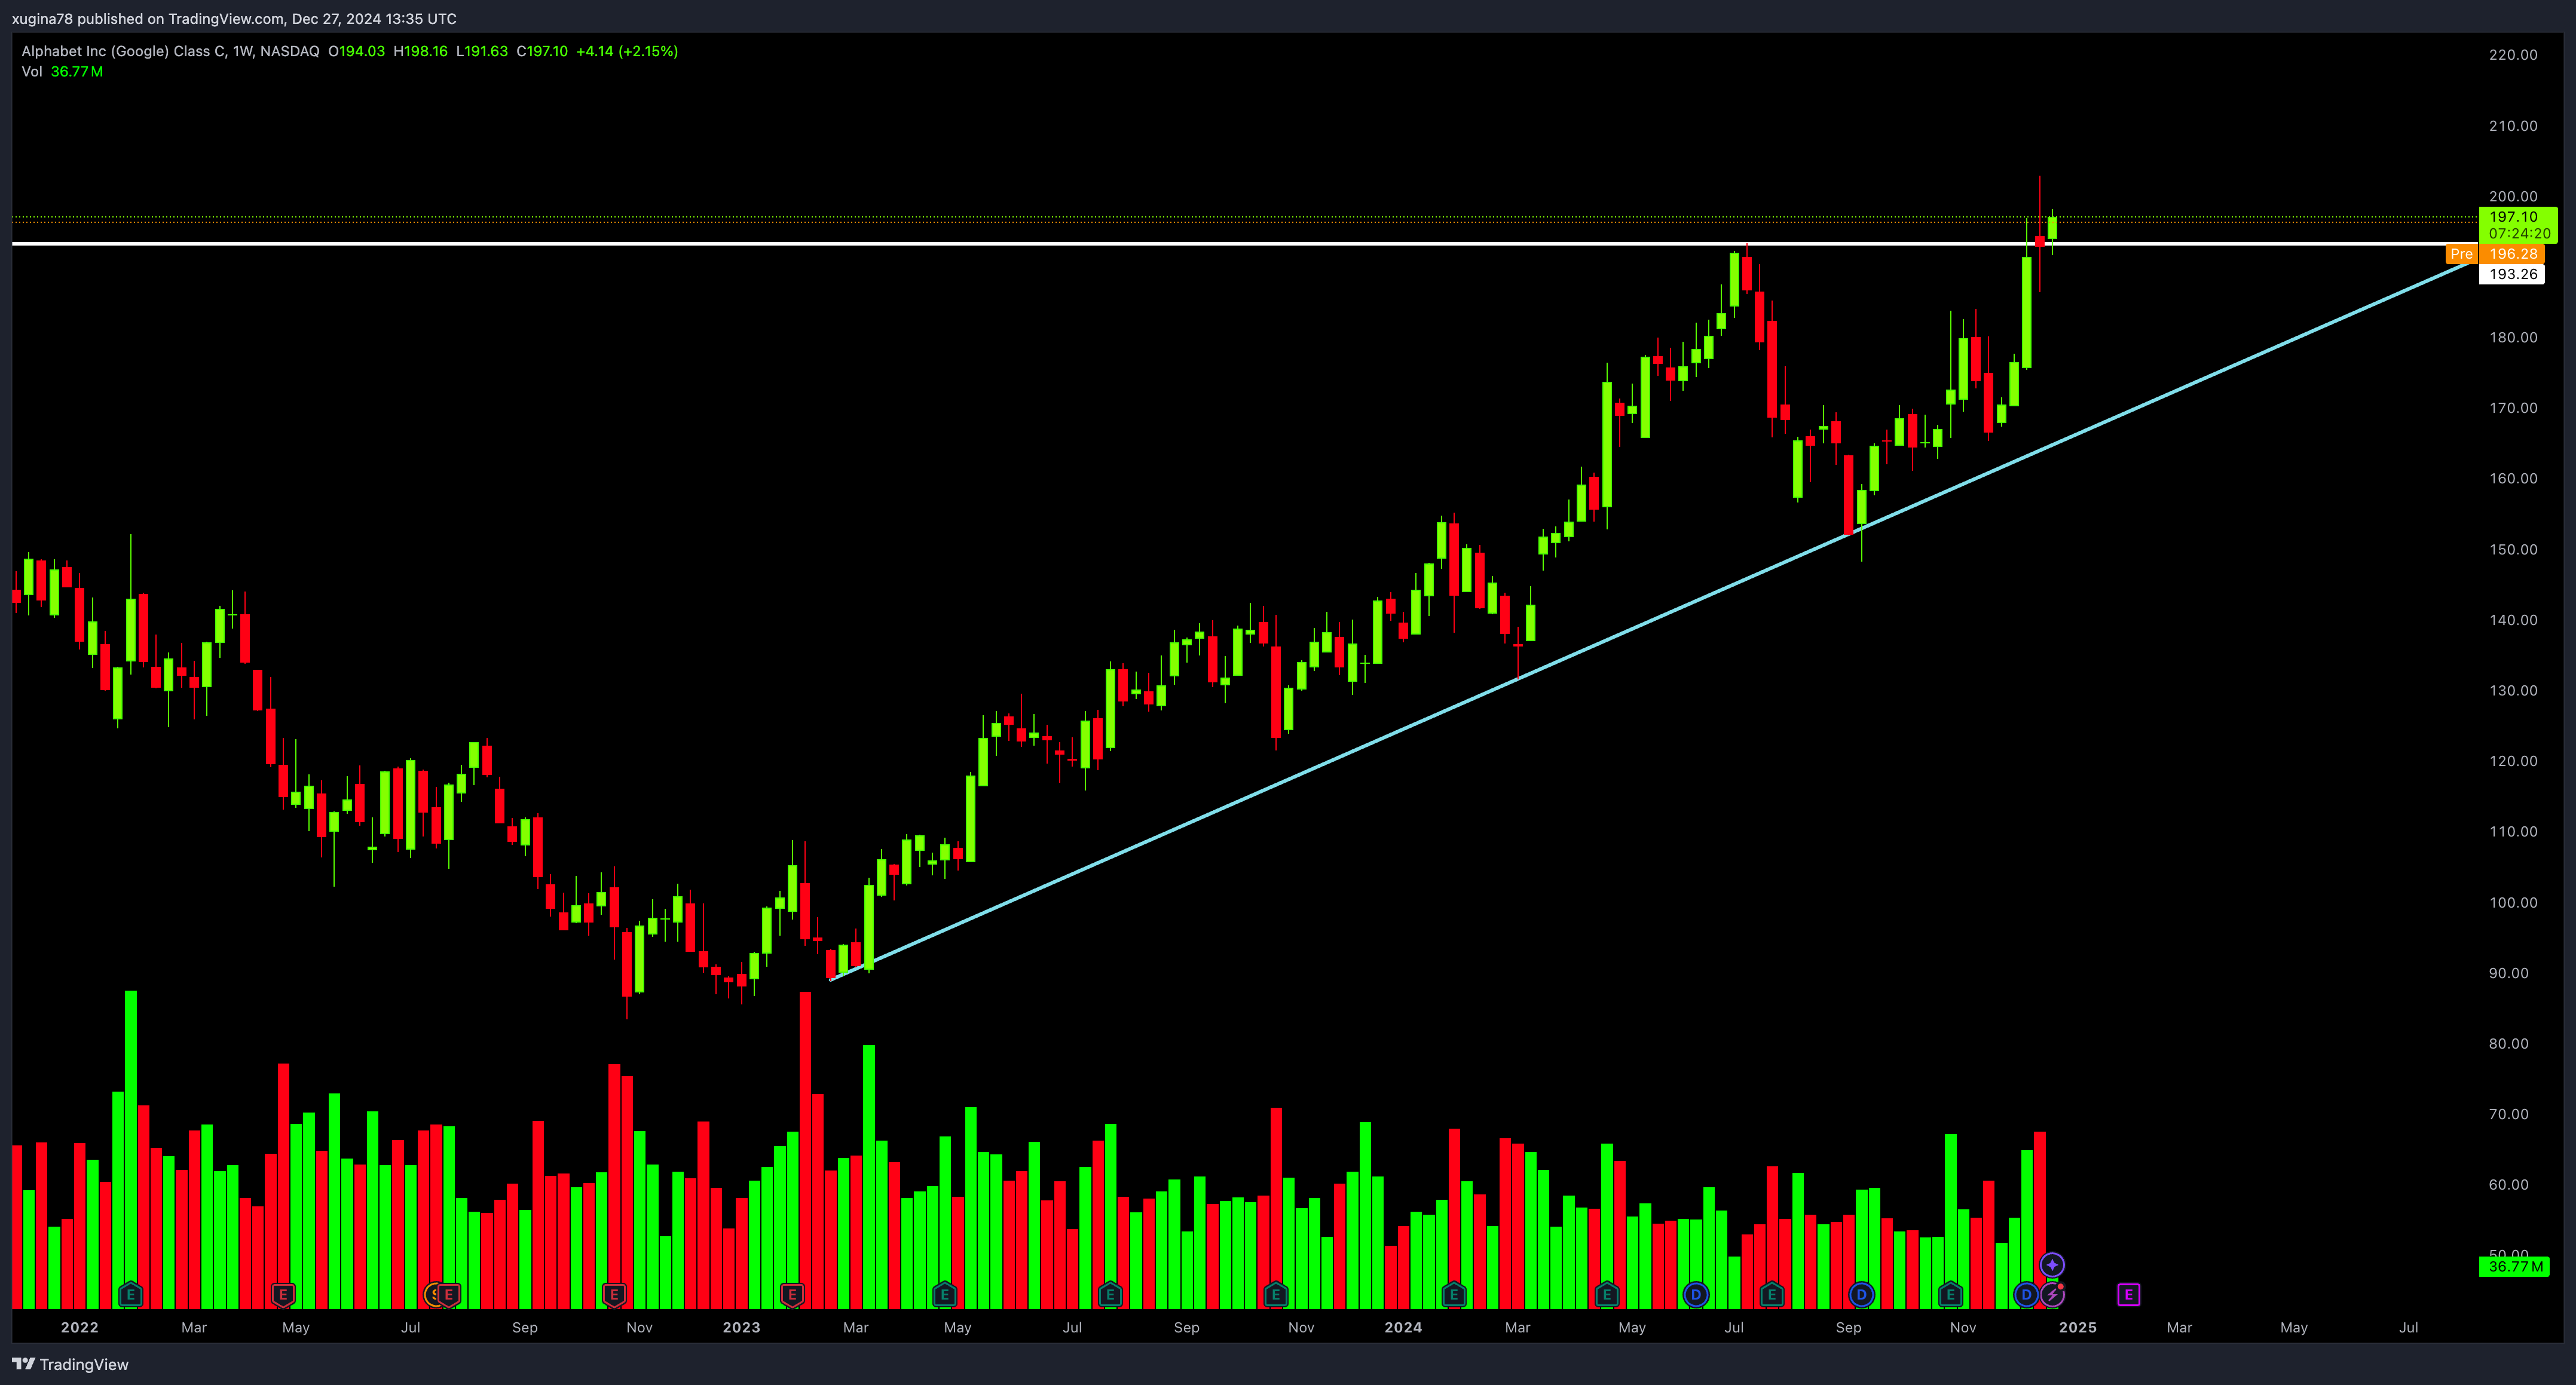Click the teal earnings marker near late July 2023
This screenshot has height=1385, width=2576.
[1110, 1295]
